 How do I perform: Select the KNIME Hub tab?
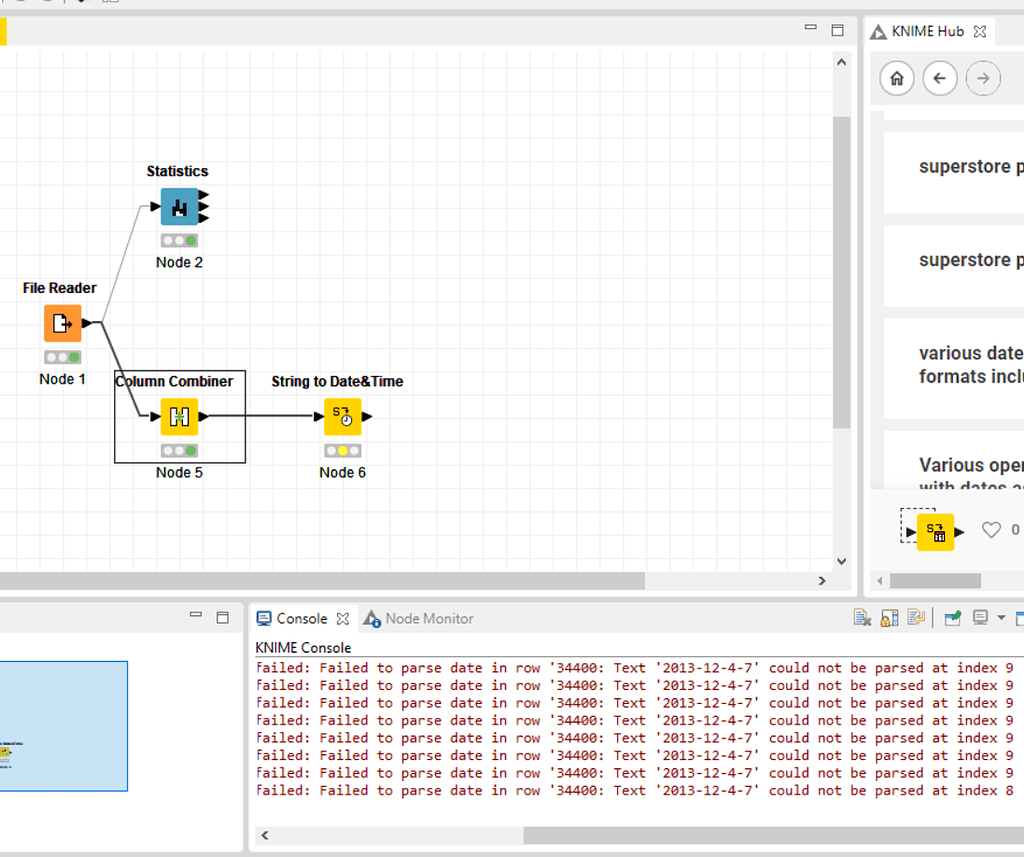(927, 31)
